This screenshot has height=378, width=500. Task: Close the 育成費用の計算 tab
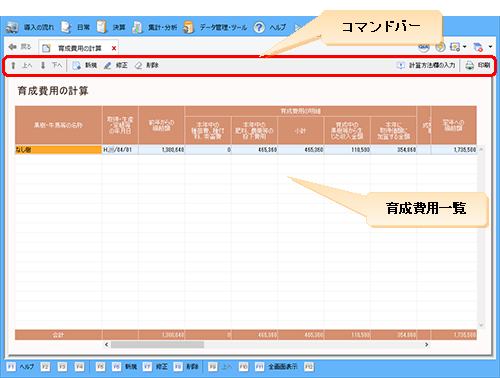click(114, 48)
